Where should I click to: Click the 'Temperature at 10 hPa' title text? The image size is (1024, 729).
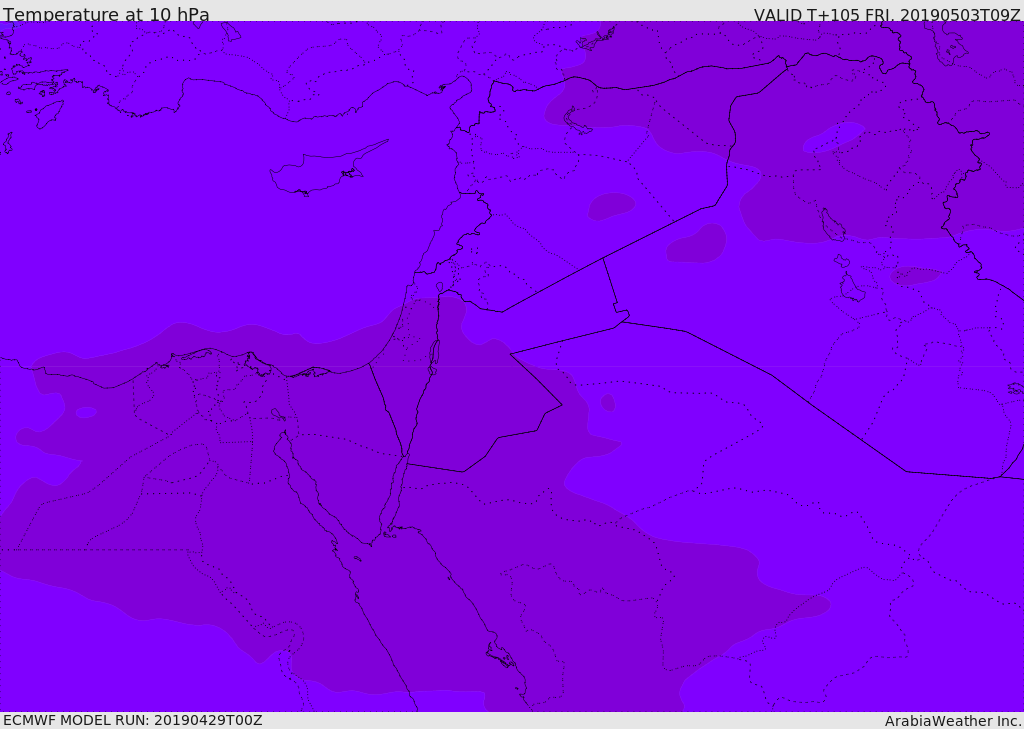pyautogui.click(x=106, y=14)
